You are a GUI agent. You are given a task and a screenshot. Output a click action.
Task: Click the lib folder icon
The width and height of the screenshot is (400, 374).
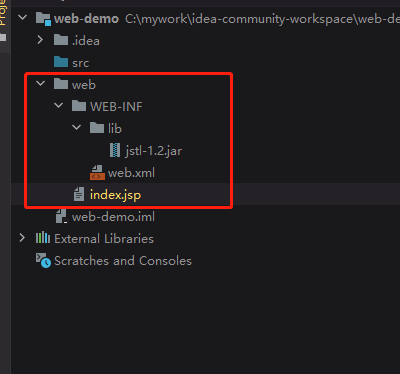point(97,128)
